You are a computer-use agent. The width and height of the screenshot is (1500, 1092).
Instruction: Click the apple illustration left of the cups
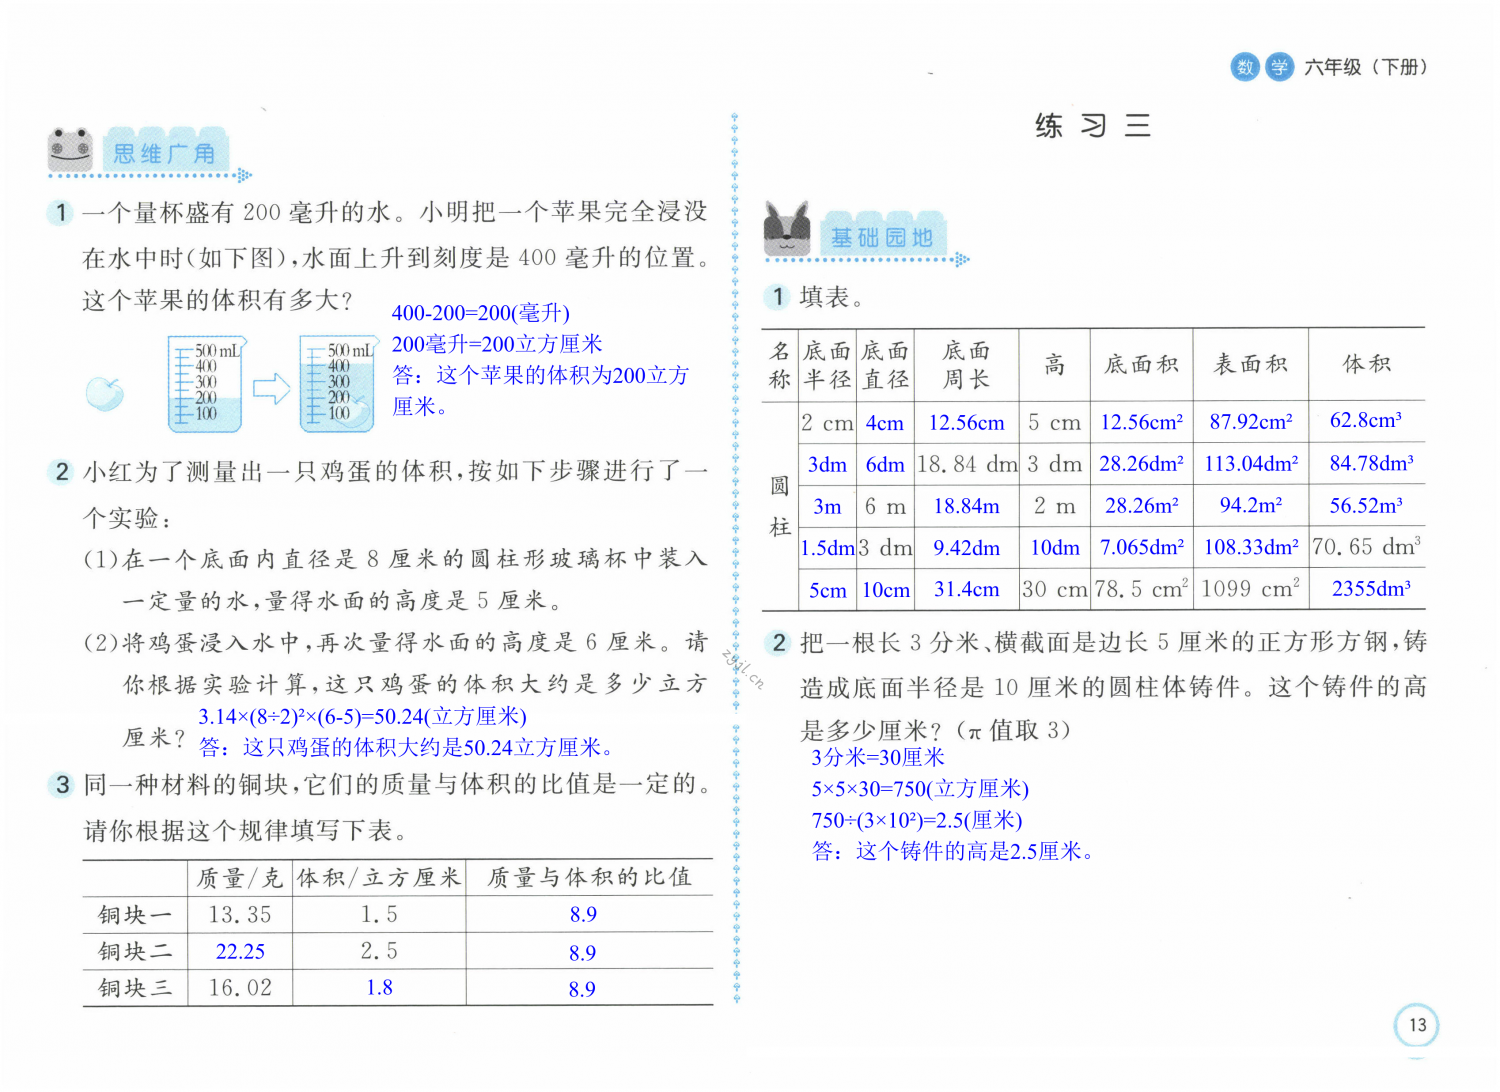coord(105,393)
